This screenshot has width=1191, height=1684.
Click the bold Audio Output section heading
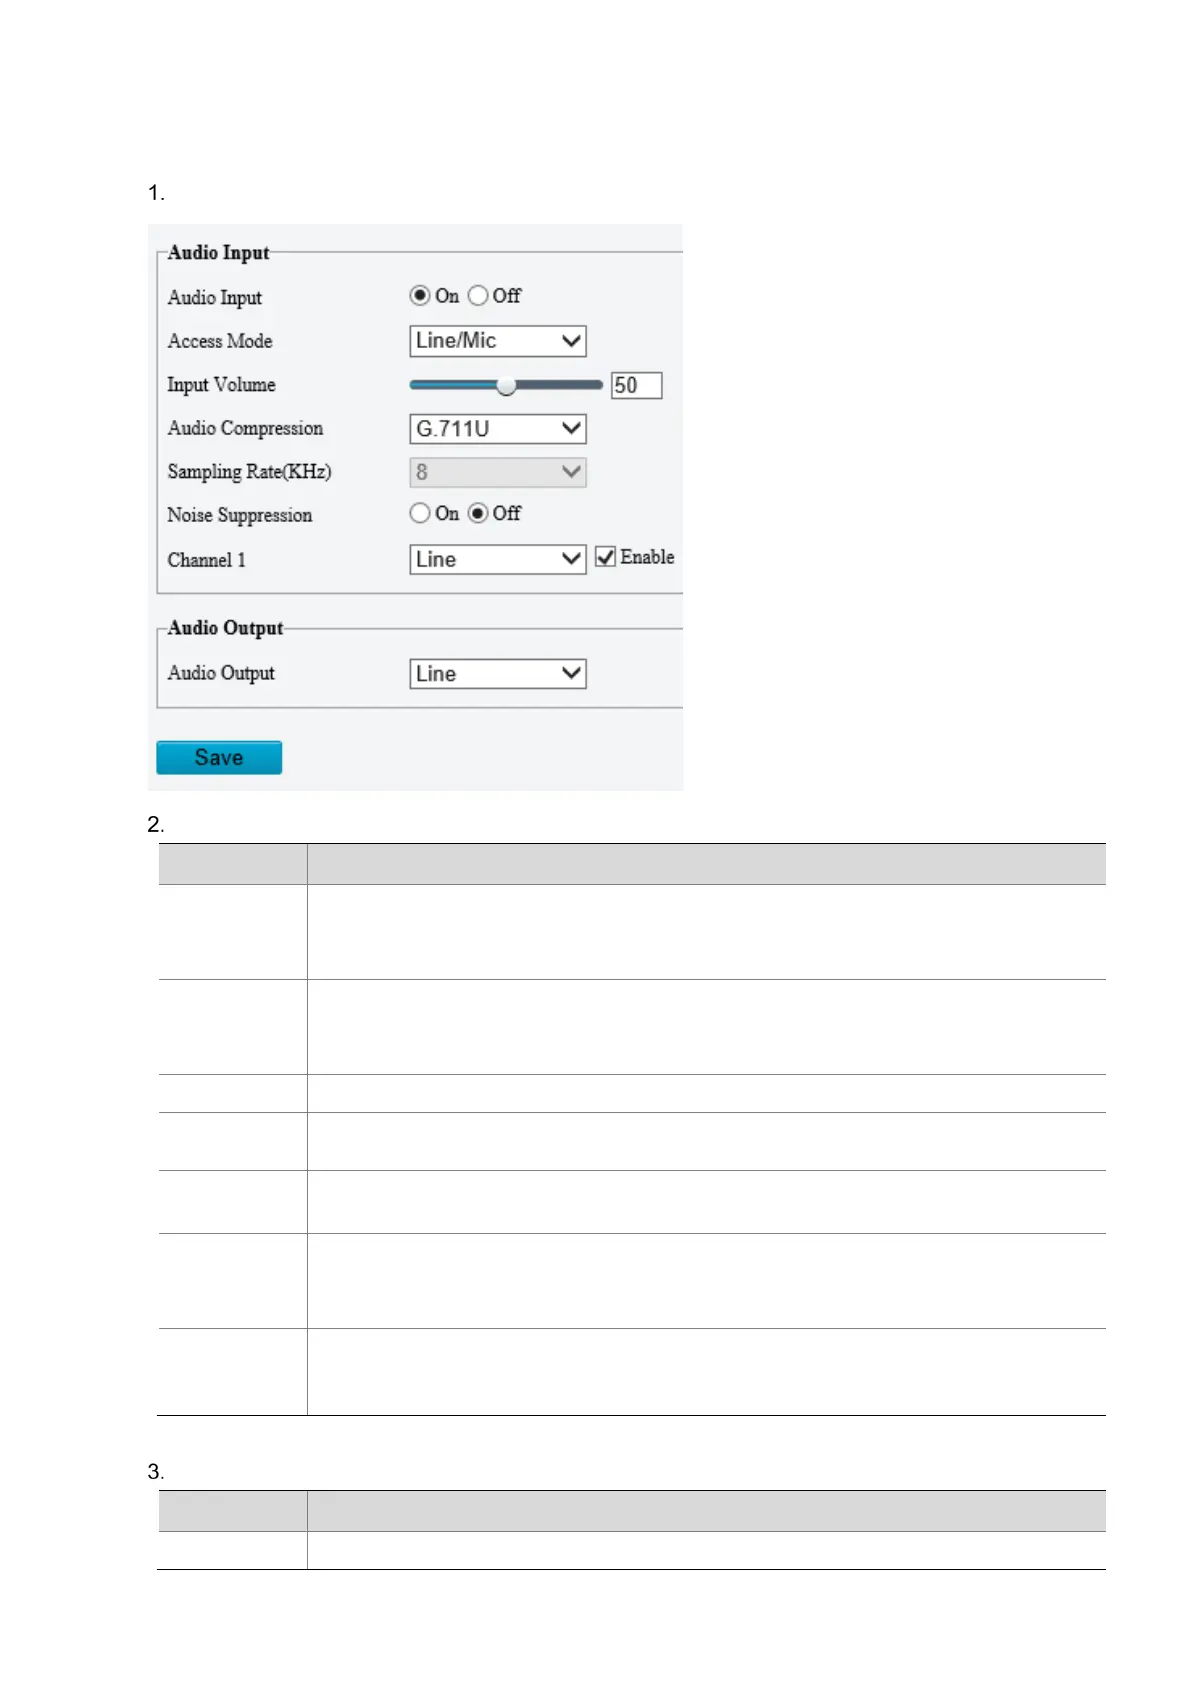point(225,628)
